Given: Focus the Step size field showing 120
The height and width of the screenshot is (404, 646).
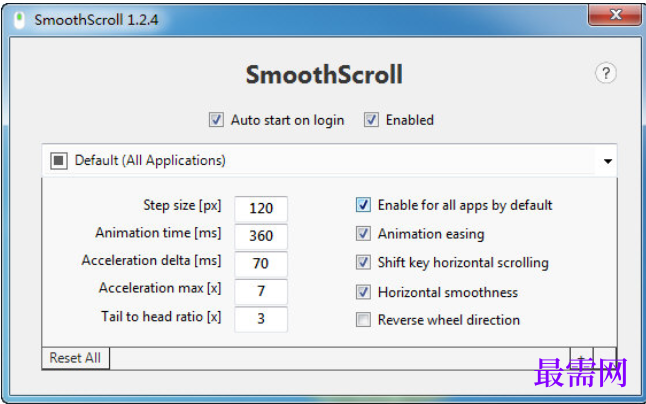Looking at the screenshot, I should coord(261,208).
